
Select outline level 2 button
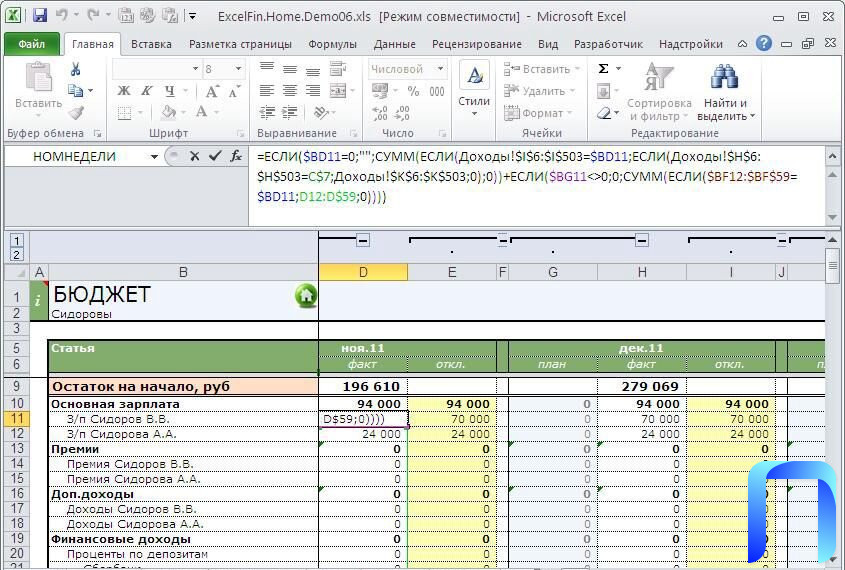point(17,255)
